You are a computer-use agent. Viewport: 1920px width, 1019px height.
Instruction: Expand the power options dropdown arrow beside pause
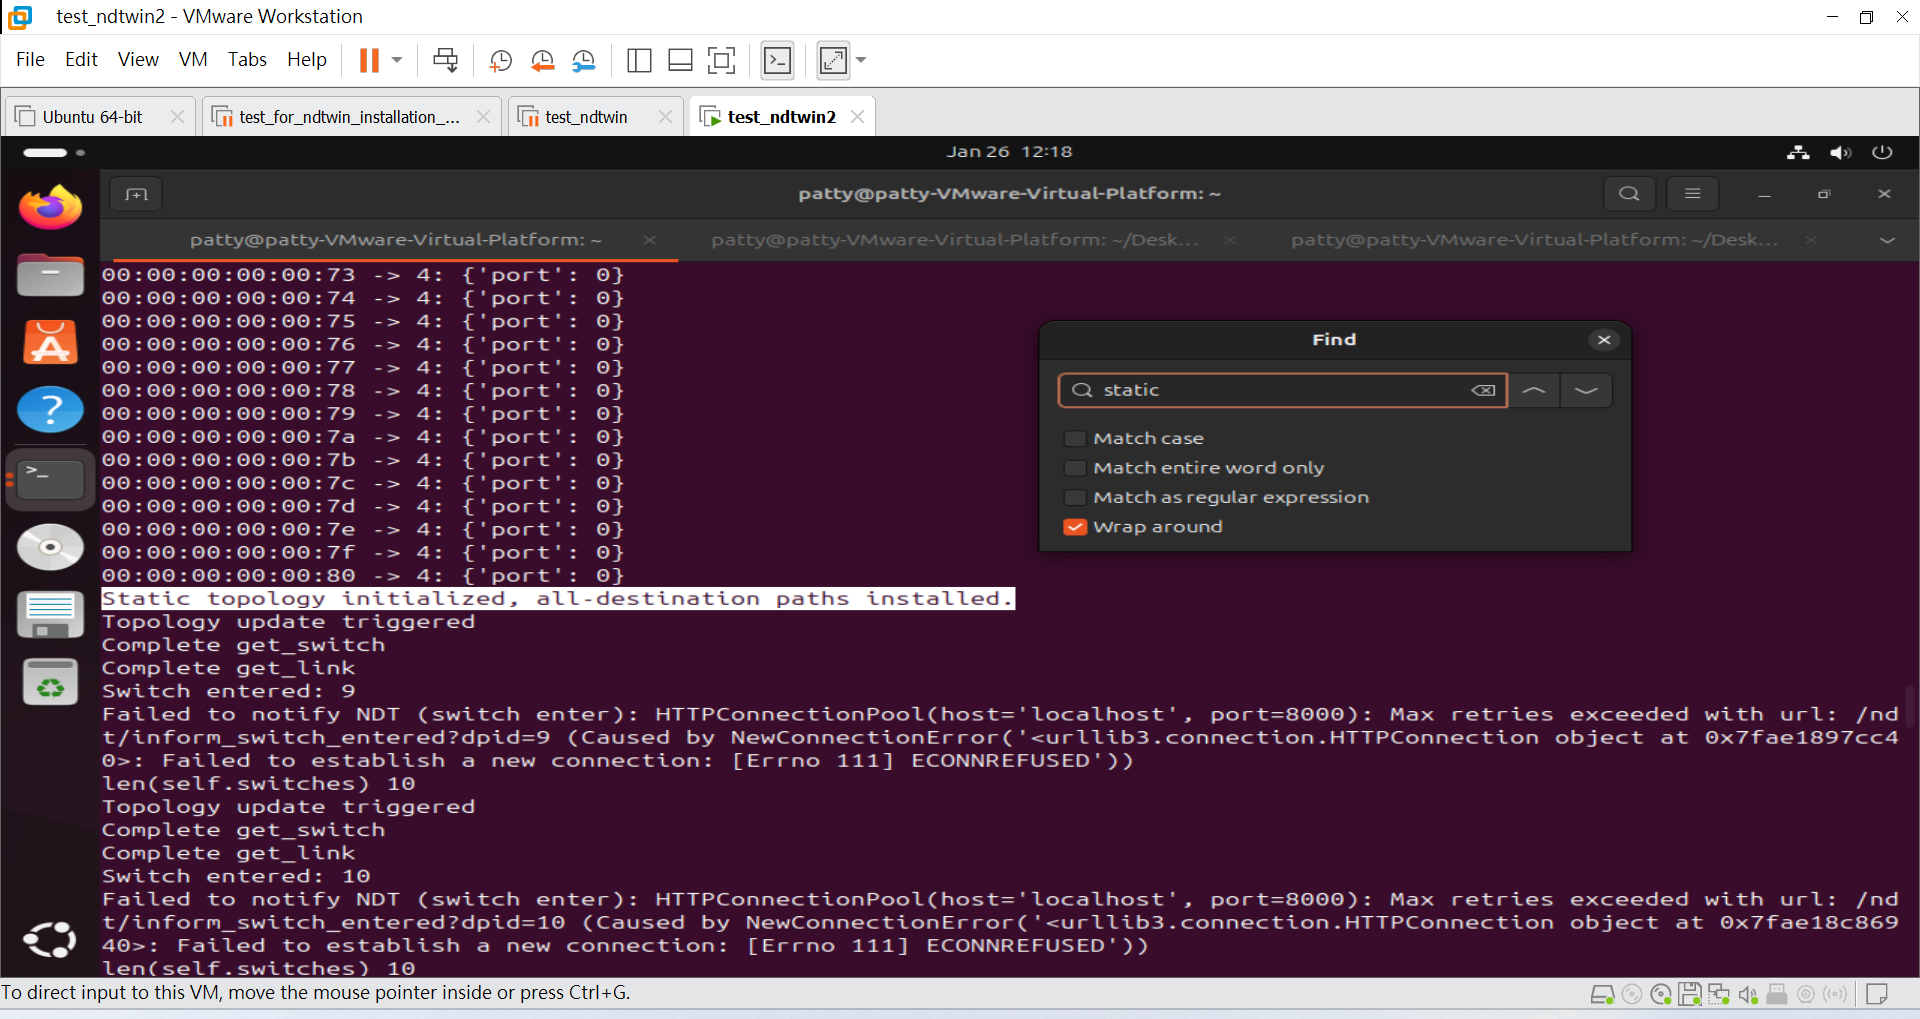[397, 61]
